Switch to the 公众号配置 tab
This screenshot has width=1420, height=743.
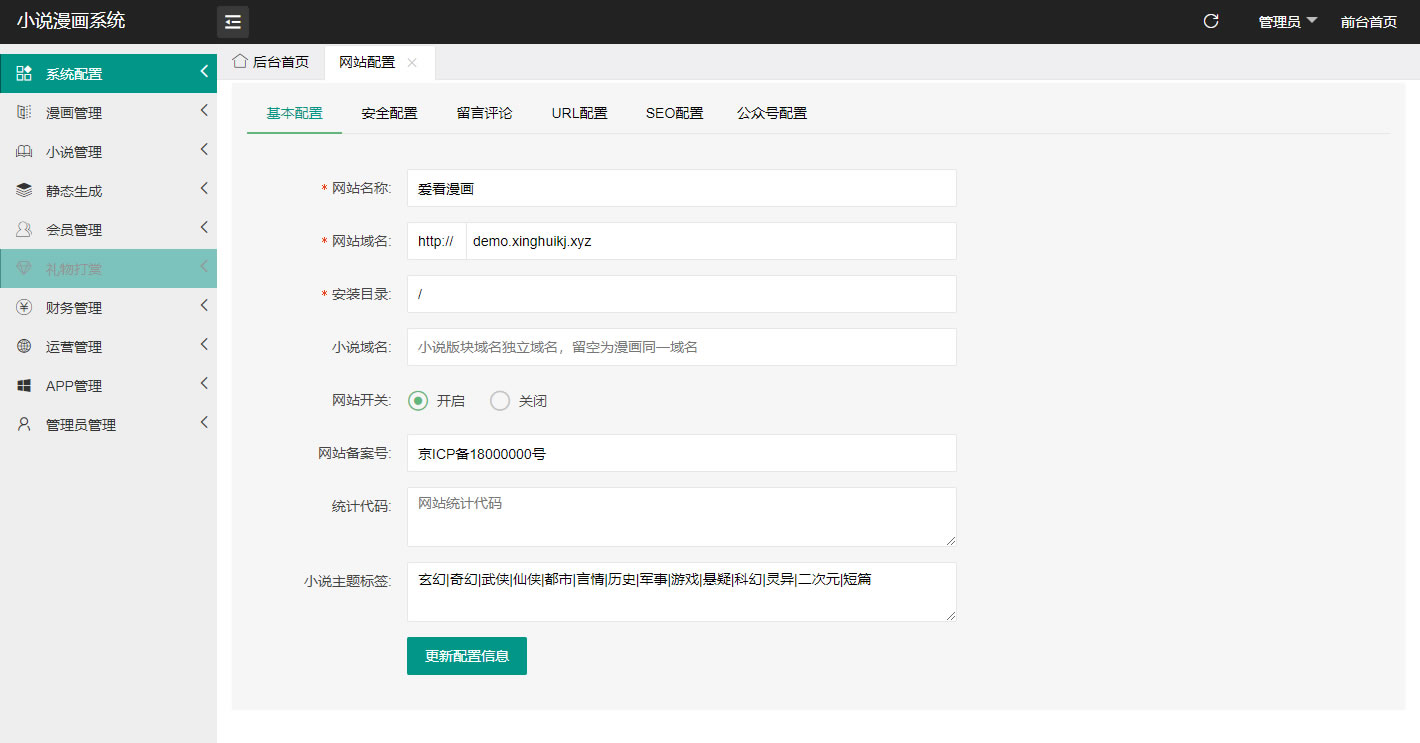pos(772,113)
